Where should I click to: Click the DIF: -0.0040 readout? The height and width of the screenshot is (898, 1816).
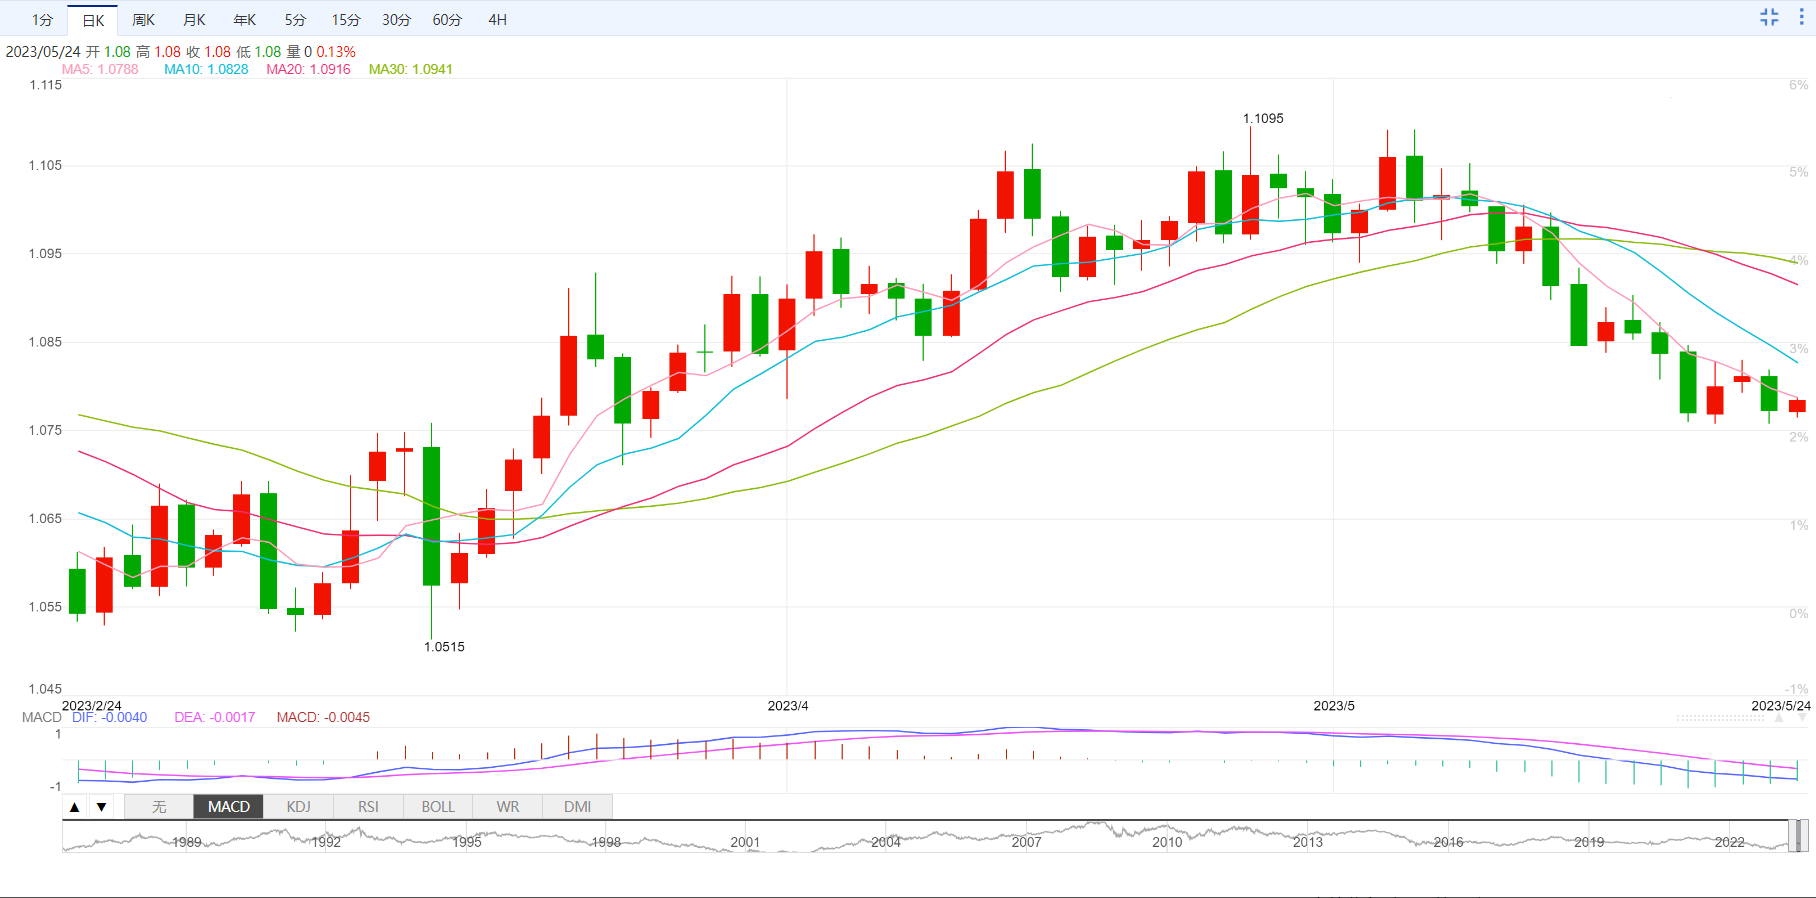coord(109,717)
